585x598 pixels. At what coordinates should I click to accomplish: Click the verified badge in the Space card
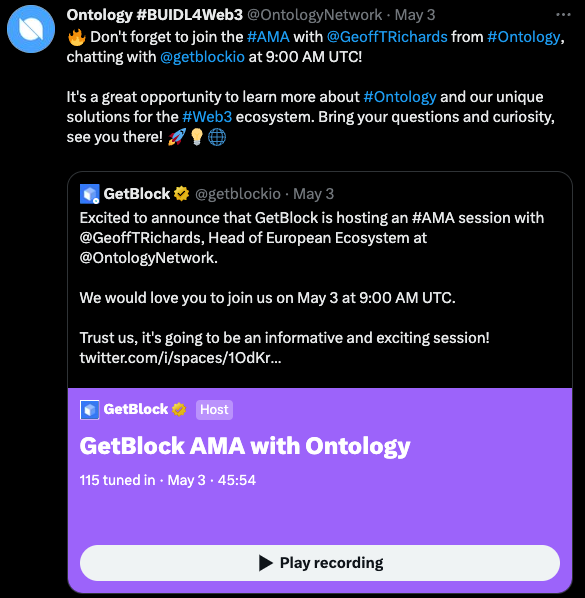coord(179,409)
